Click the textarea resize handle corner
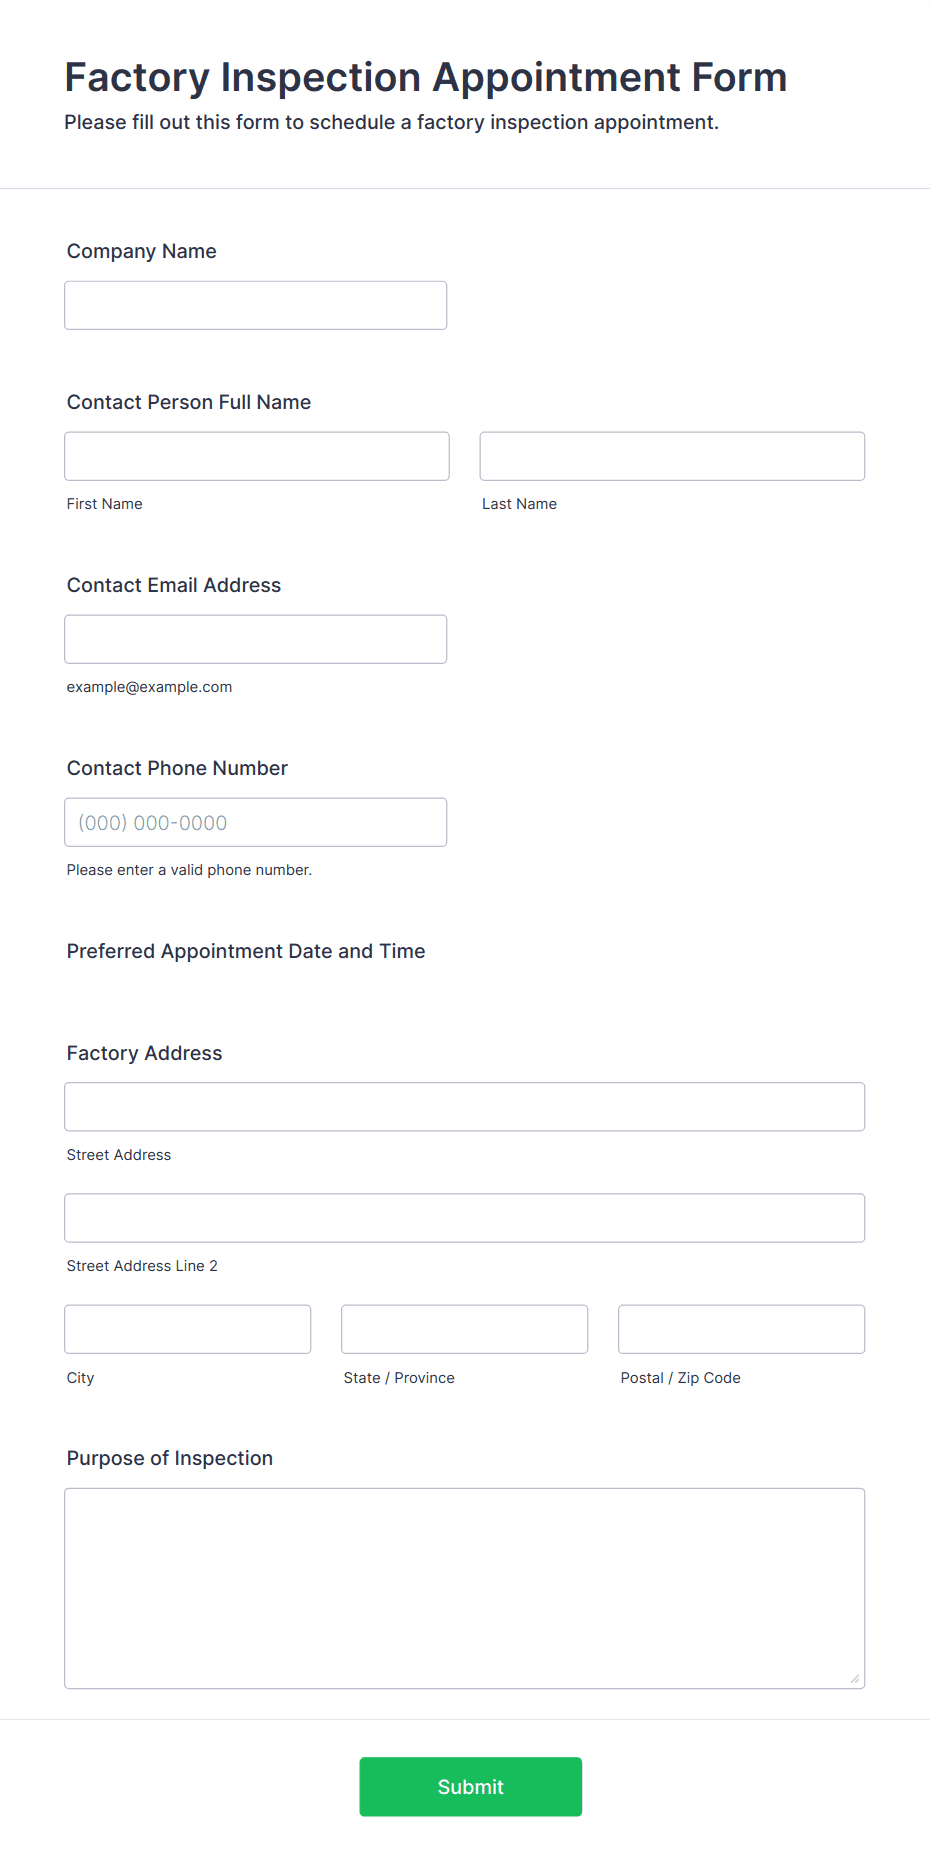 855,1679
